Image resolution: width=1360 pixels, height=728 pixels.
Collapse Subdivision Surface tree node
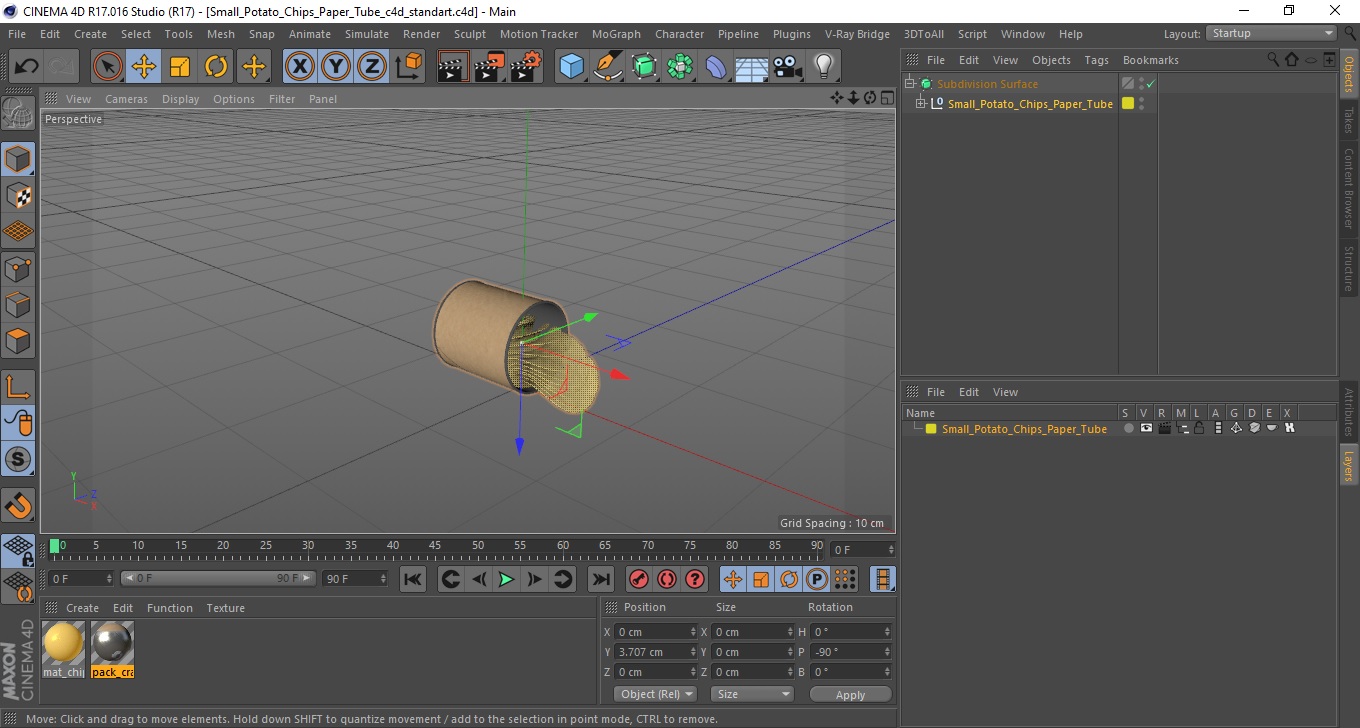pyautogui.click(x=910, y=84)
